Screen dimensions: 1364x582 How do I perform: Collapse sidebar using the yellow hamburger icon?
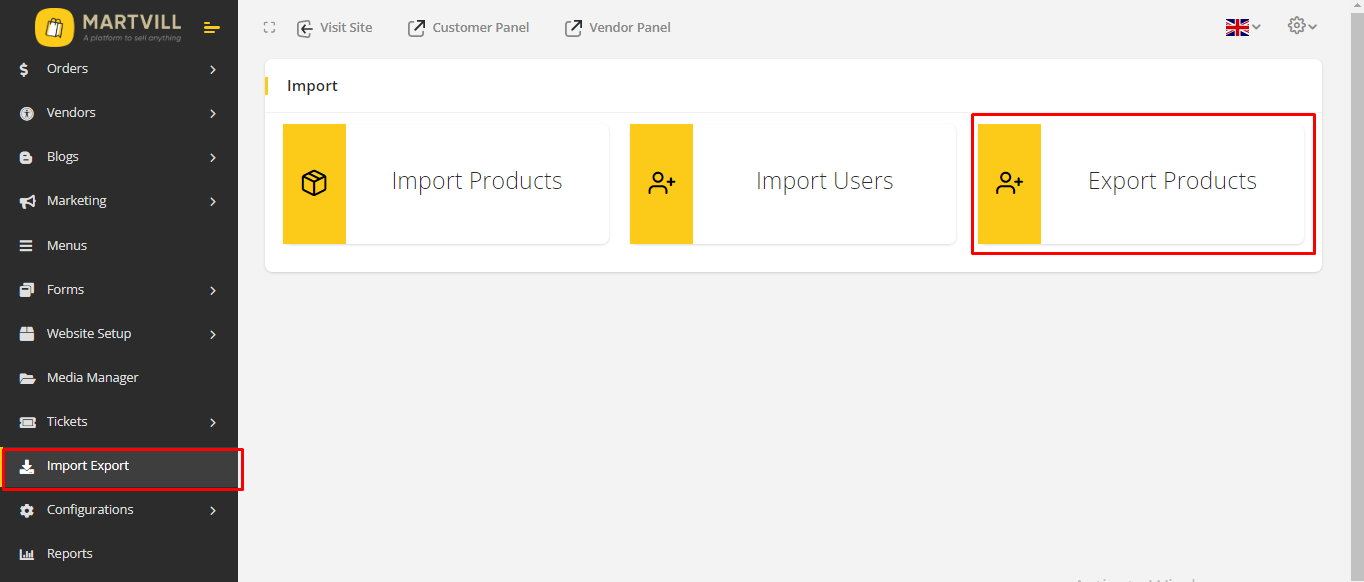click(211, 28)
